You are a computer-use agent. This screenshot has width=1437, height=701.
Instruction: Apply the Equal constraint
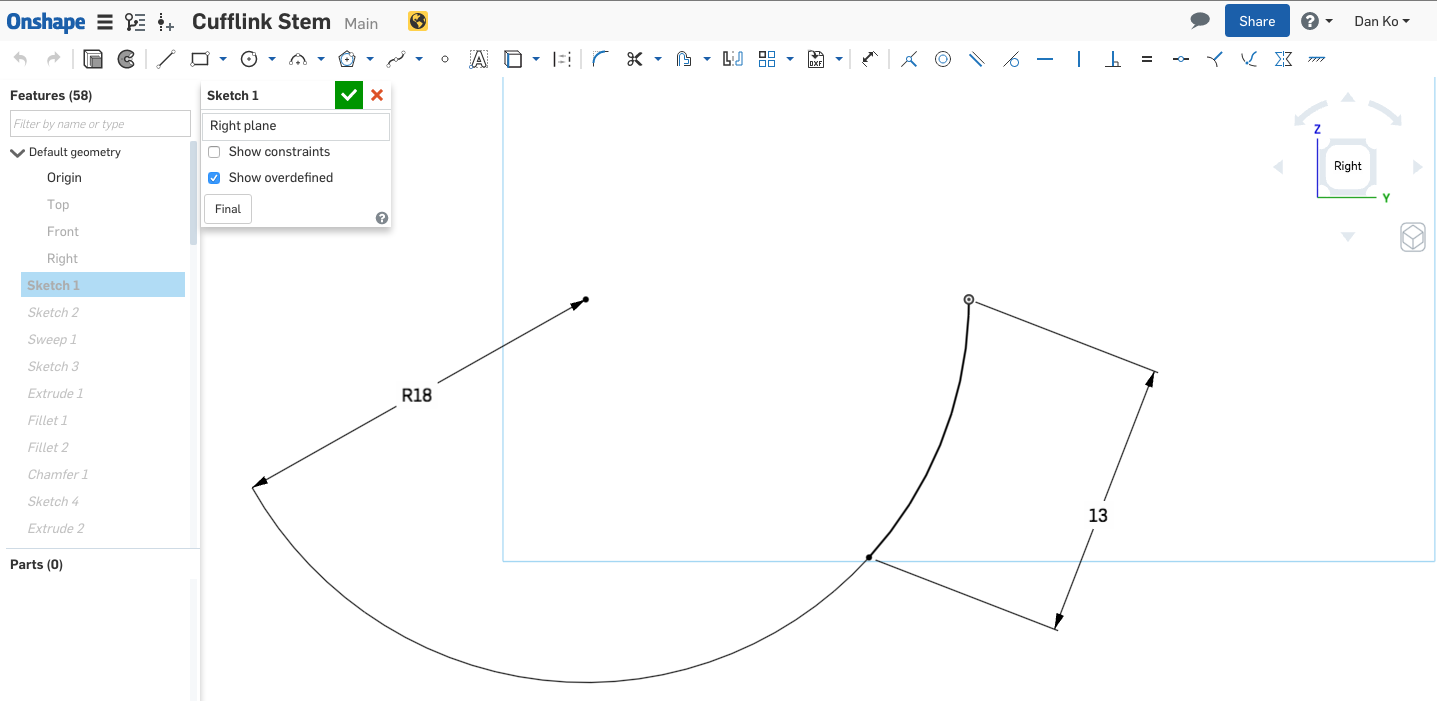[1147, 59]
